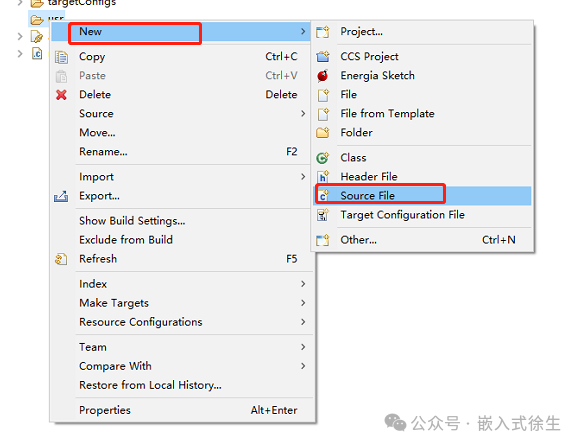Open the Make Targets submenu arrow
The image size is (579, 446).
(303, 303)
